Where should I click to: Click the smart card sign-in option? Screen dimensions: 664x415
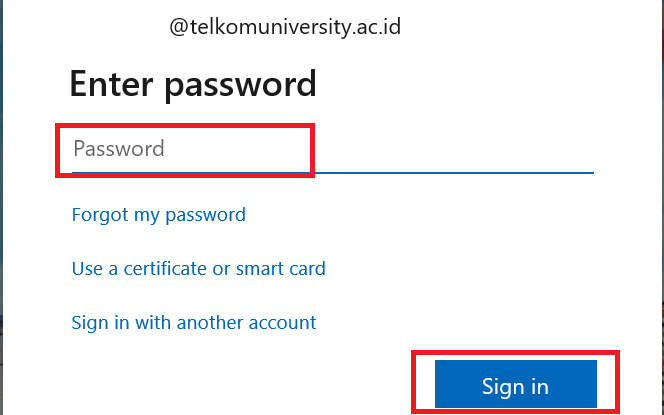[x=199, y=268]
